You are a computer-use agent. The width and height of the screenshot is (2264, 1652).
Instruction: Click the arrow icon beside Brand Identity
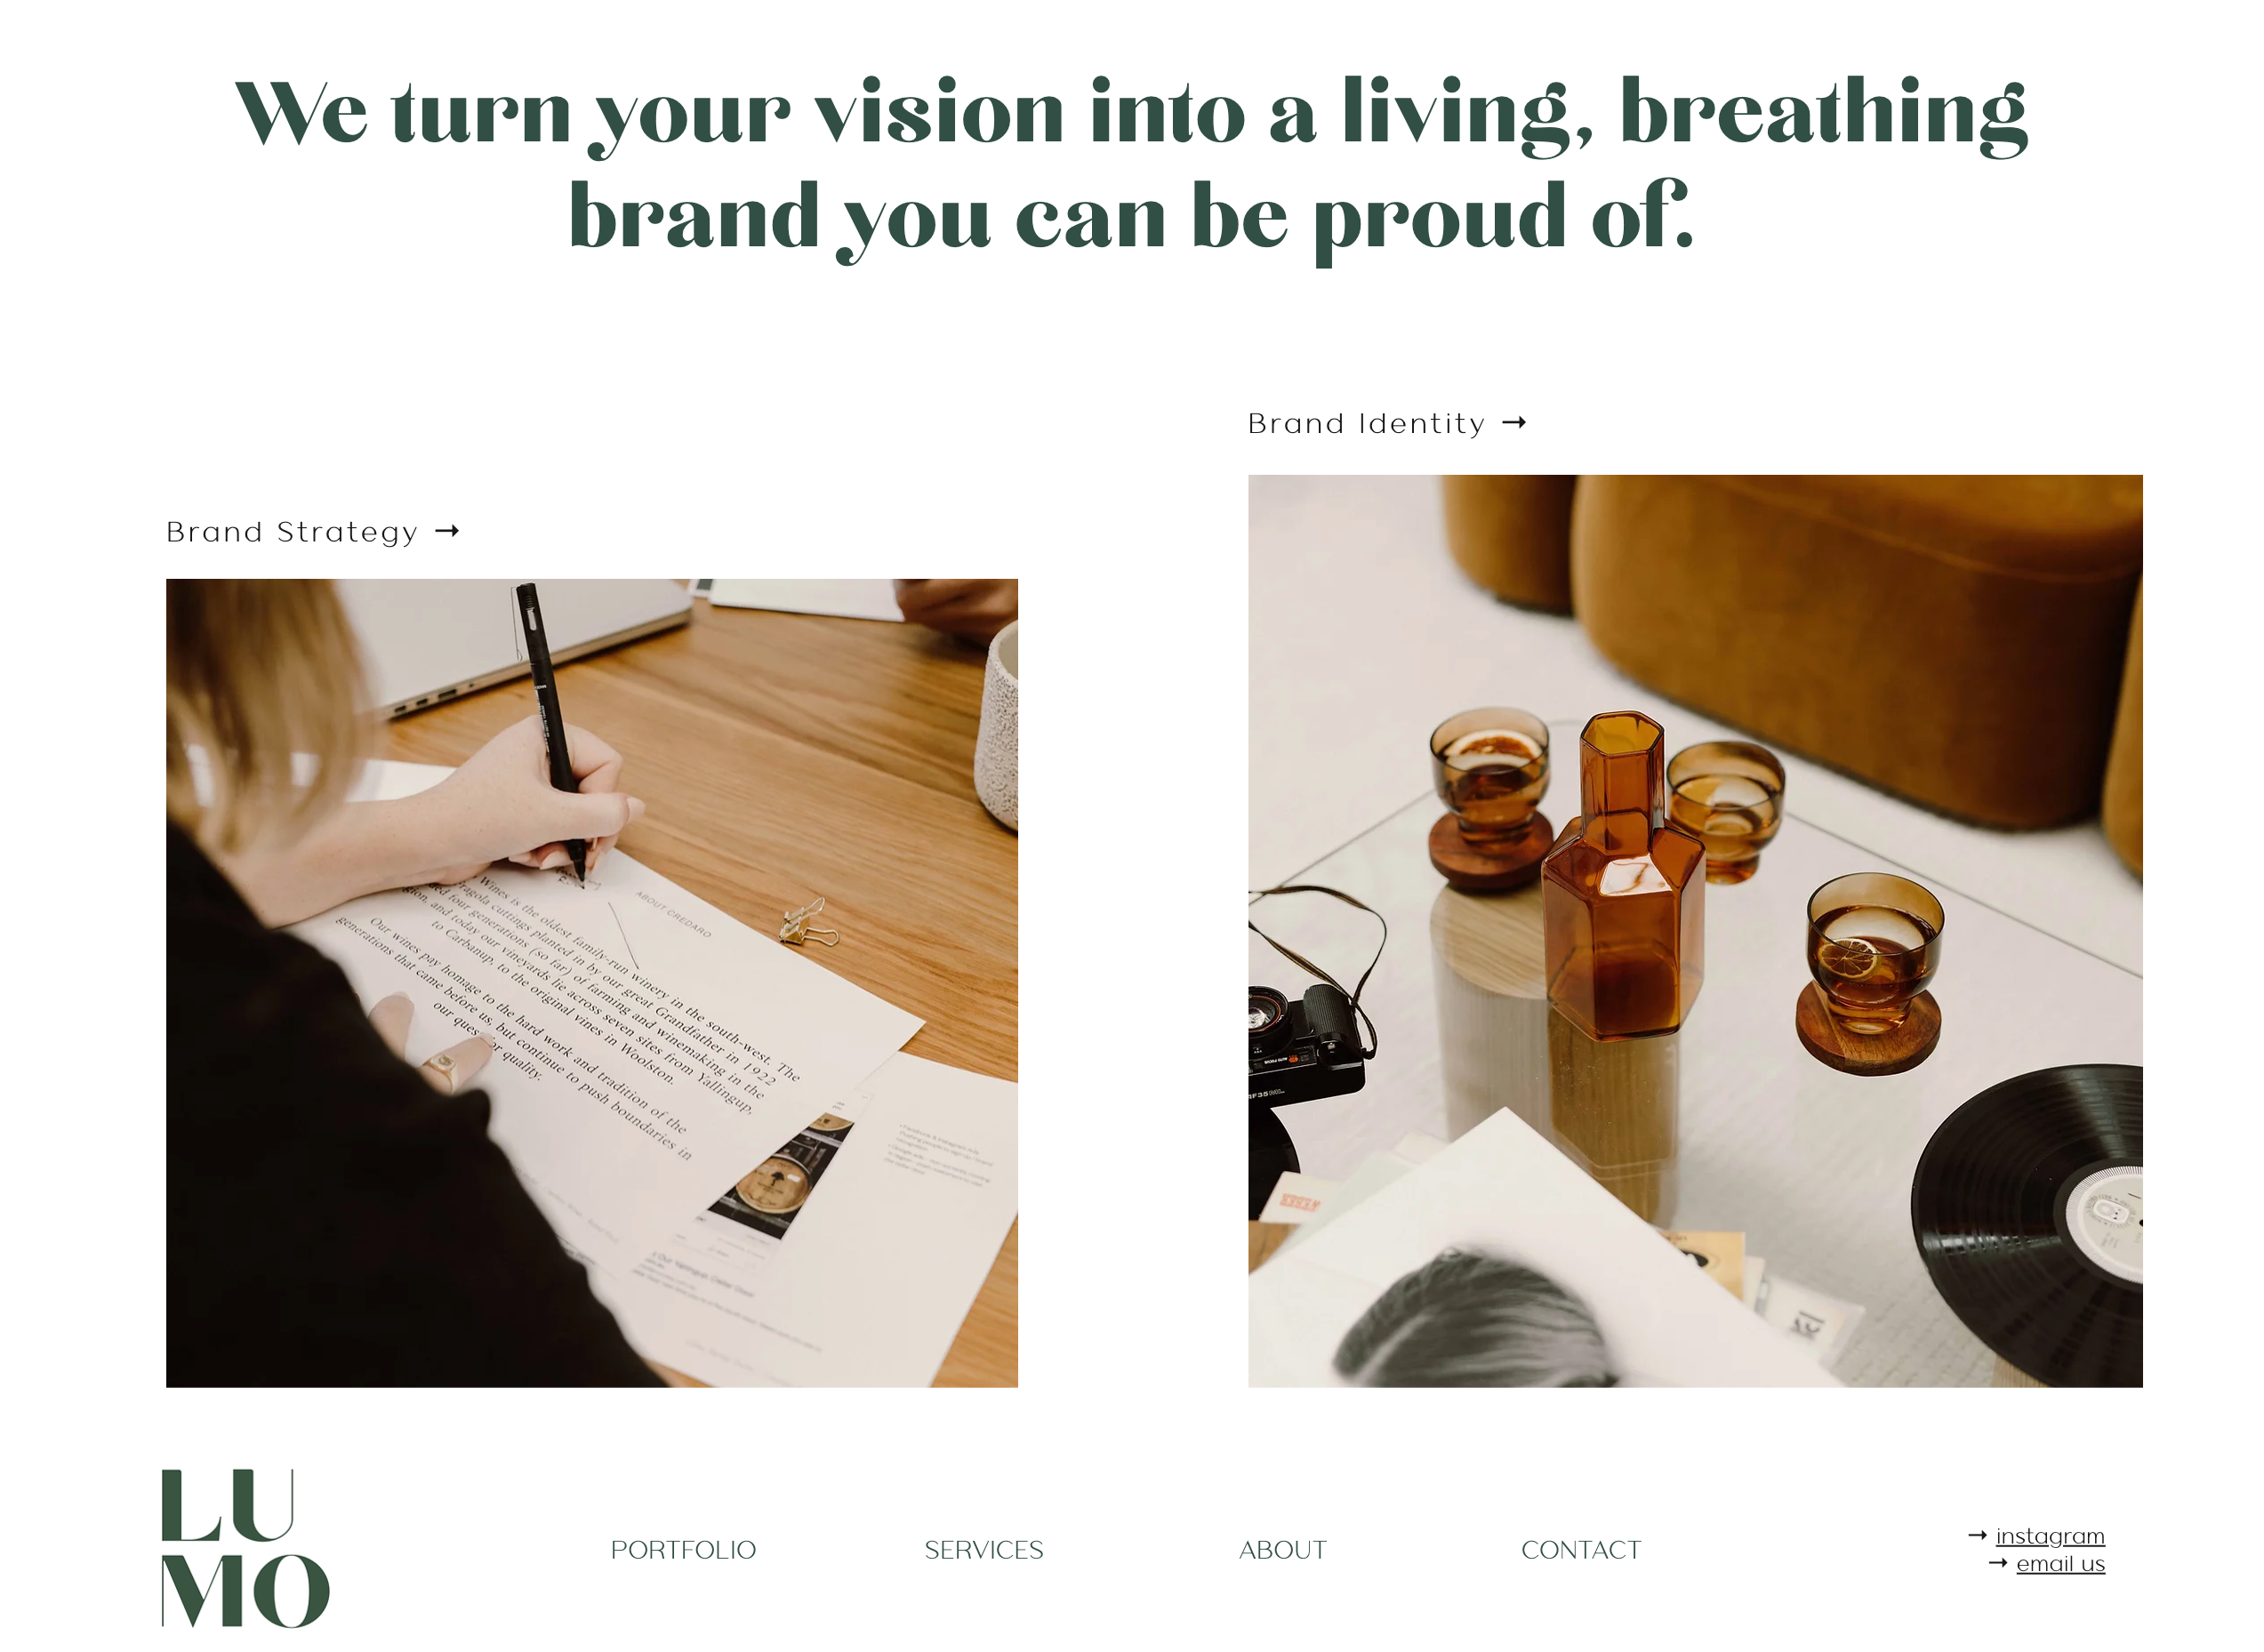(1514, 423)
